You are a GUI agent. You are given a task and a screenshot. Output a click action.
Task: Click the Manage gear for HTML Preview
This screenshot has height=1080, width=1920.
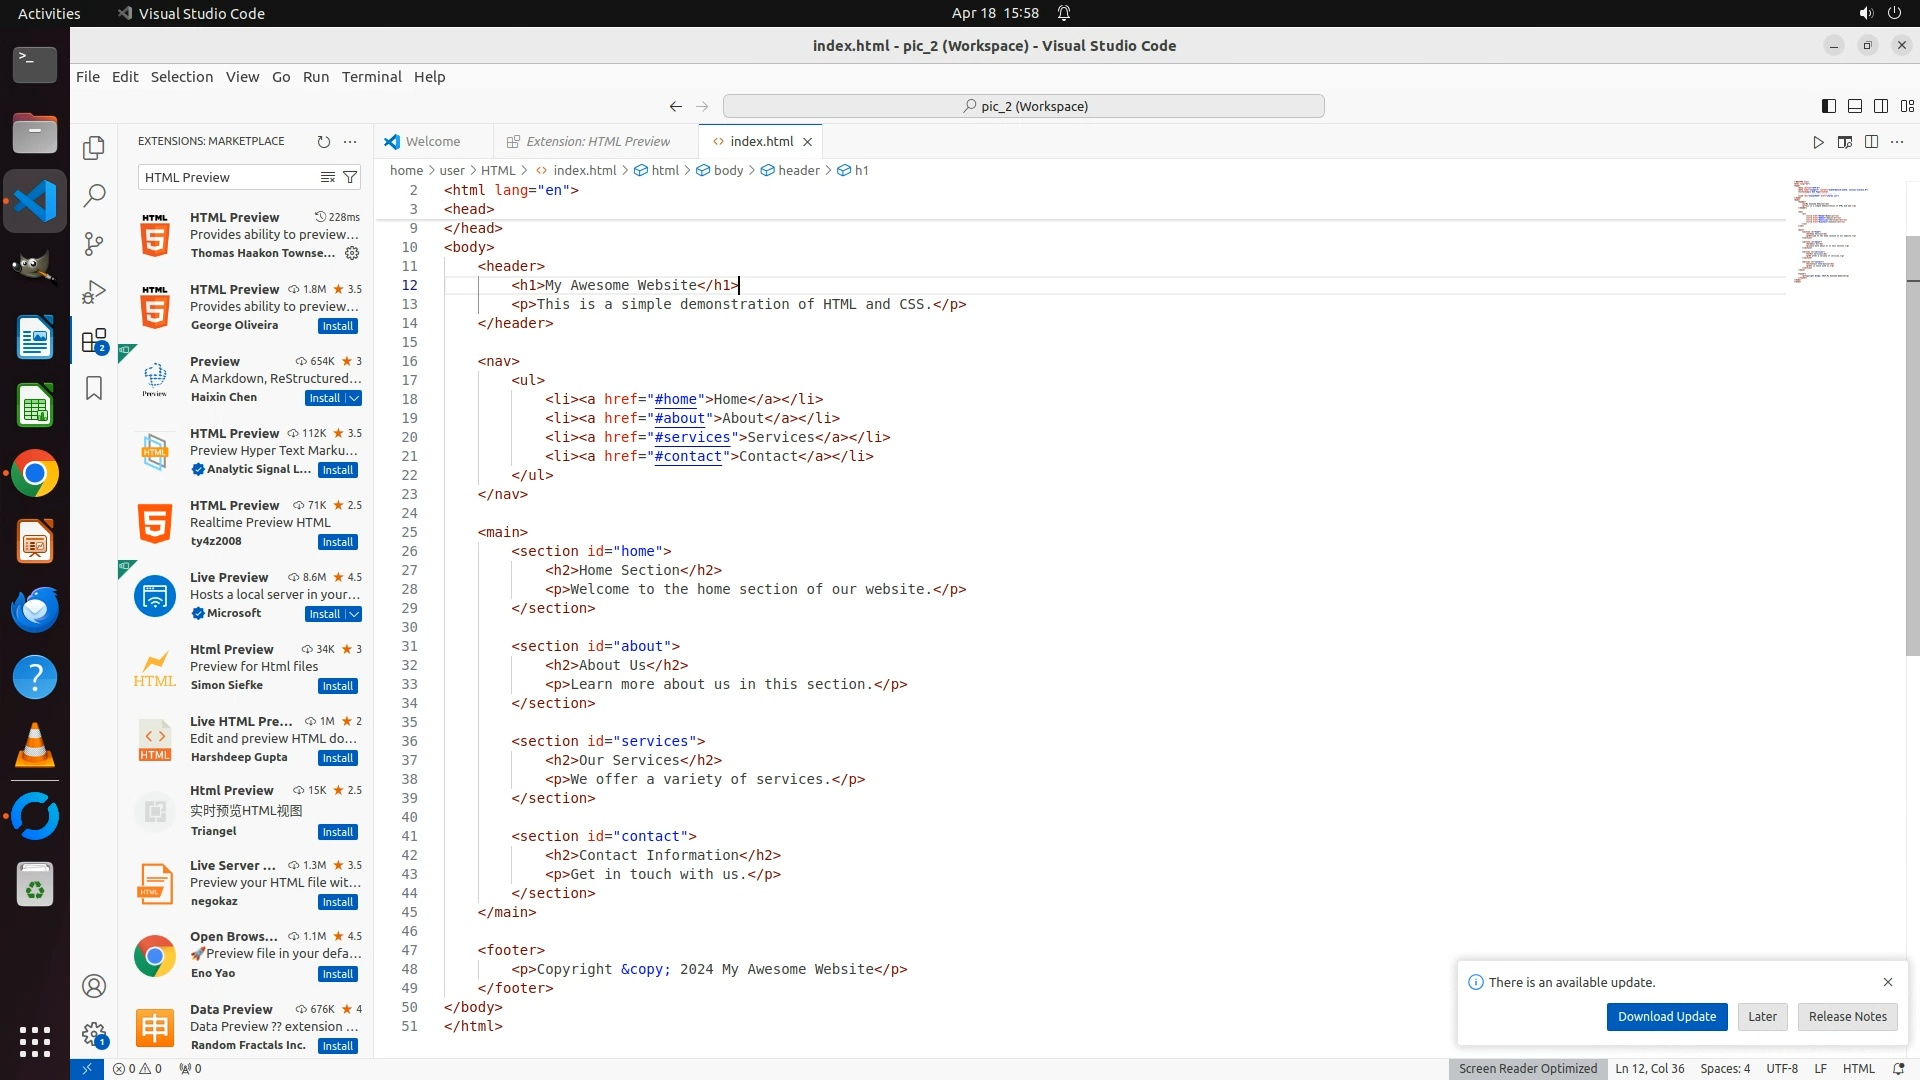tap(352, 254)
